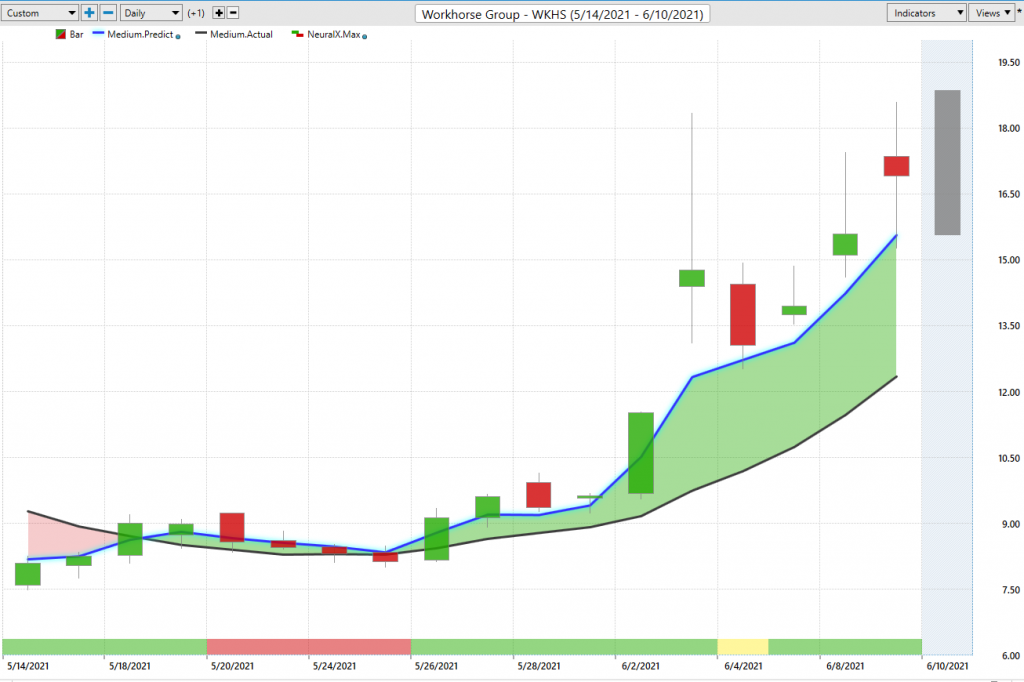The image size is (1024, 682).
Task: Click the blue plus zoom-in button
Action: click(x=89, y=13)
